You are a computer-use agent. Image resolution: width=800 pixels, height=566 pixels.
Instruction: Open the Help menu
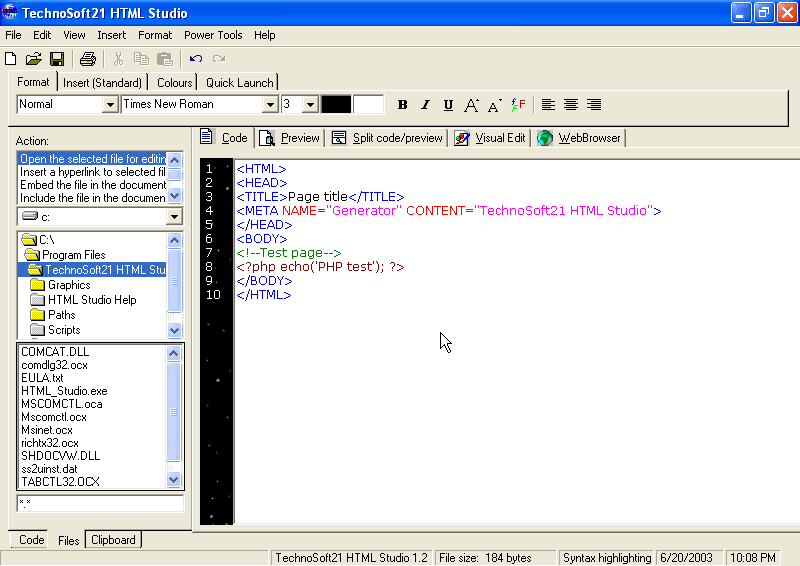pyautogui.click(x=265, y=35)
